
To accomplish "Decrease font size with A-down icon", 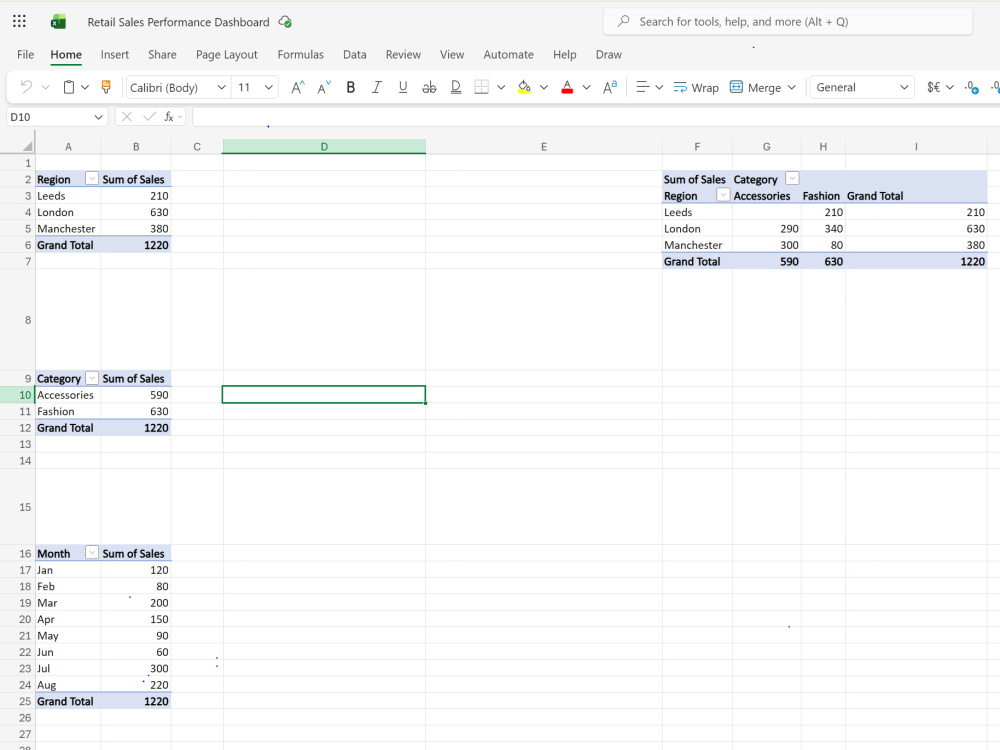I will 324,87.
